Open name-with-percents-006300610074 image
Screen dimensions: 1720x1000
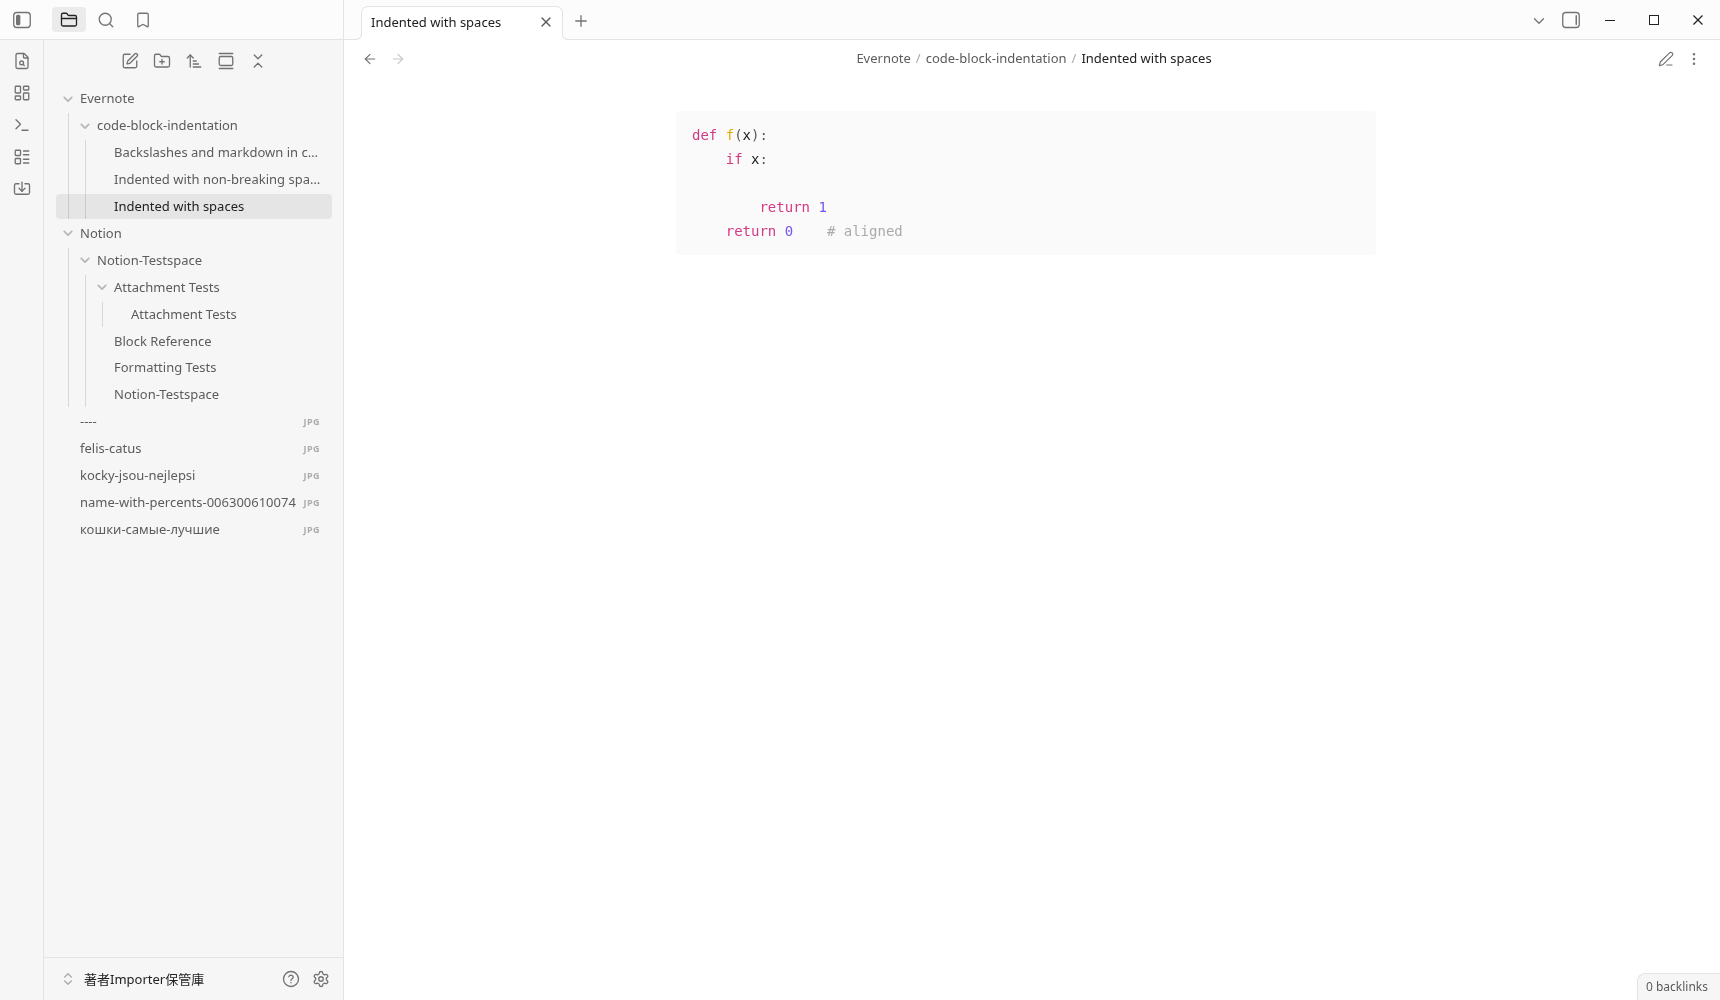pyautogui.click(x=194, y=502)
